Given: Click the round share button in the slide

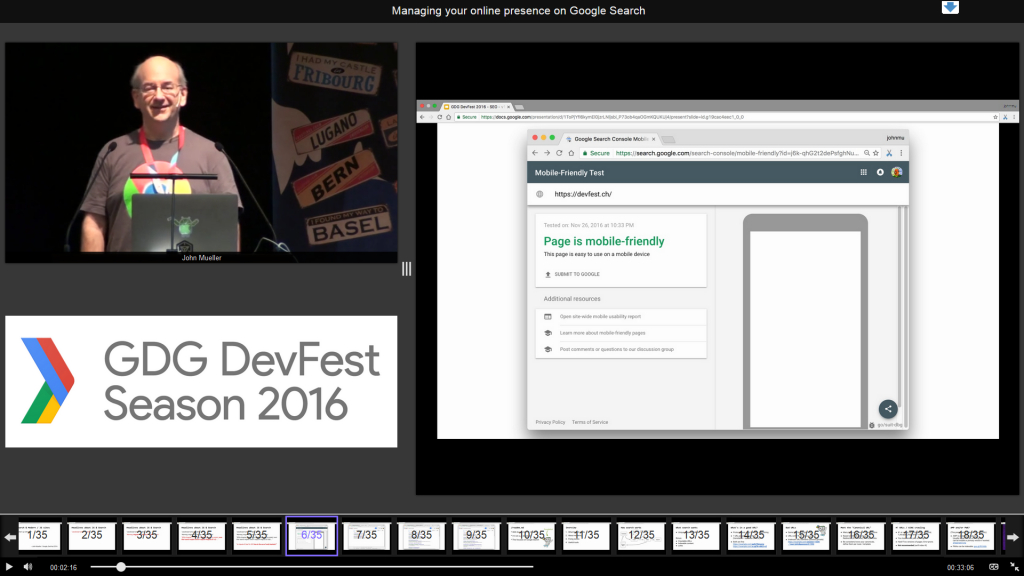Looking at the screenshot, I should [888, 409].
